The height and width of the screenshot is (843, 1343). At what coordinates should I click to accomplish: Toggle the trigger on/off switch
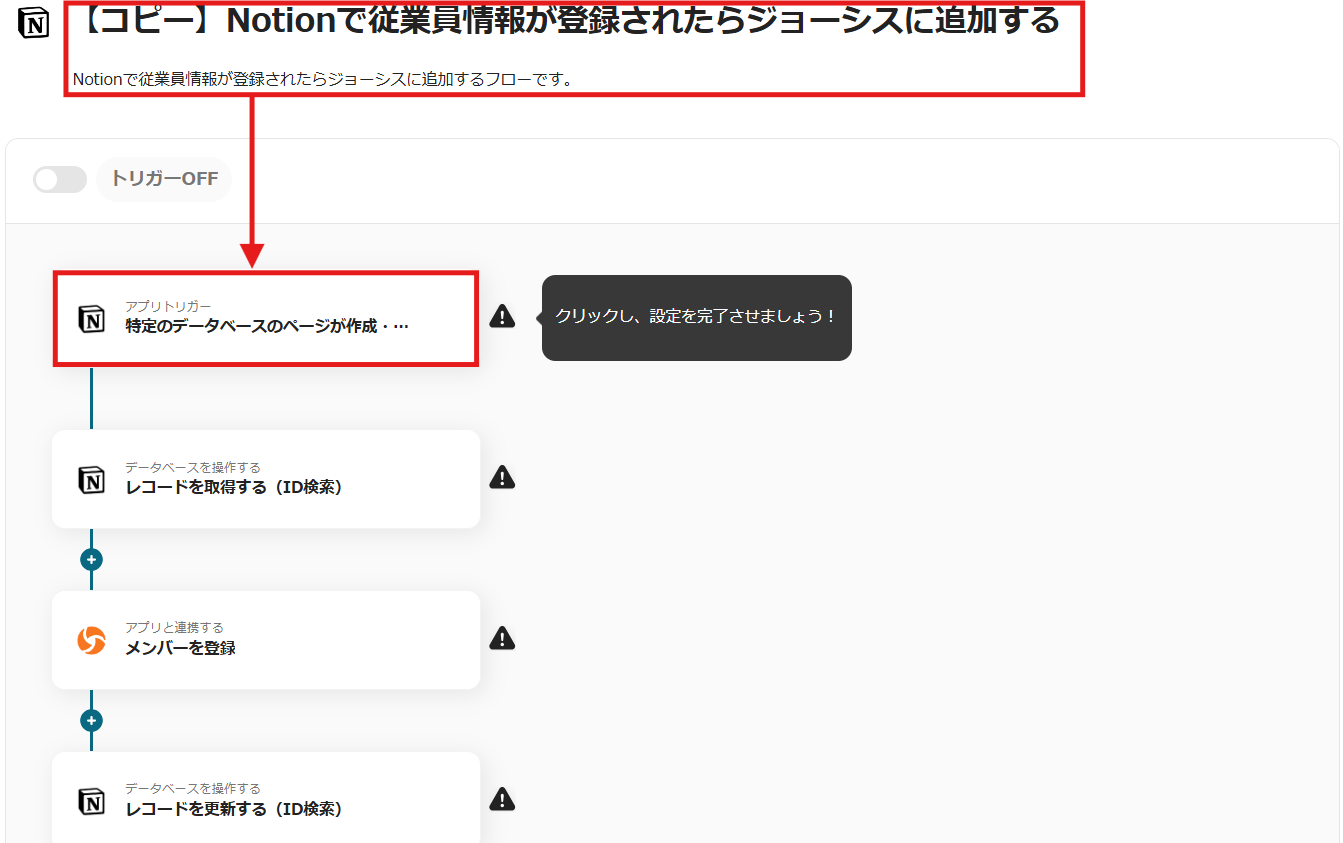[x=60, y=179]
